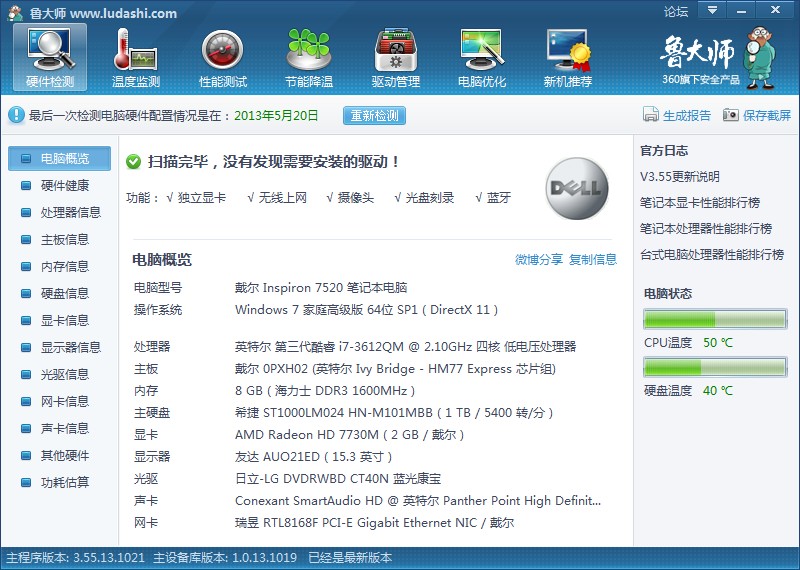The height and width of the screenshot is (570, 800).
Task: Select 硬盘信息 in the left sidebar
Action: (x=64, y=293)
